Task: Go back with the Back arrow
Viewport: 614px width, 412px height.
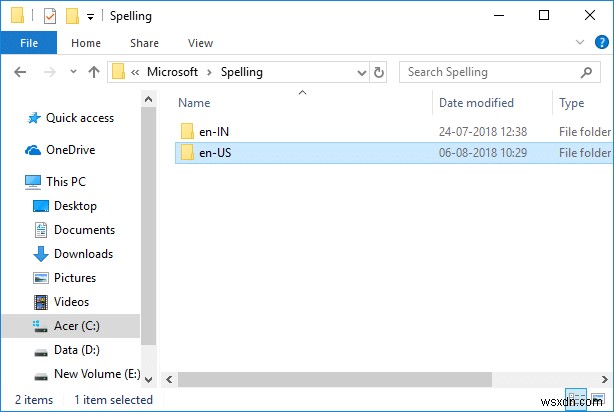Action: 20,72
